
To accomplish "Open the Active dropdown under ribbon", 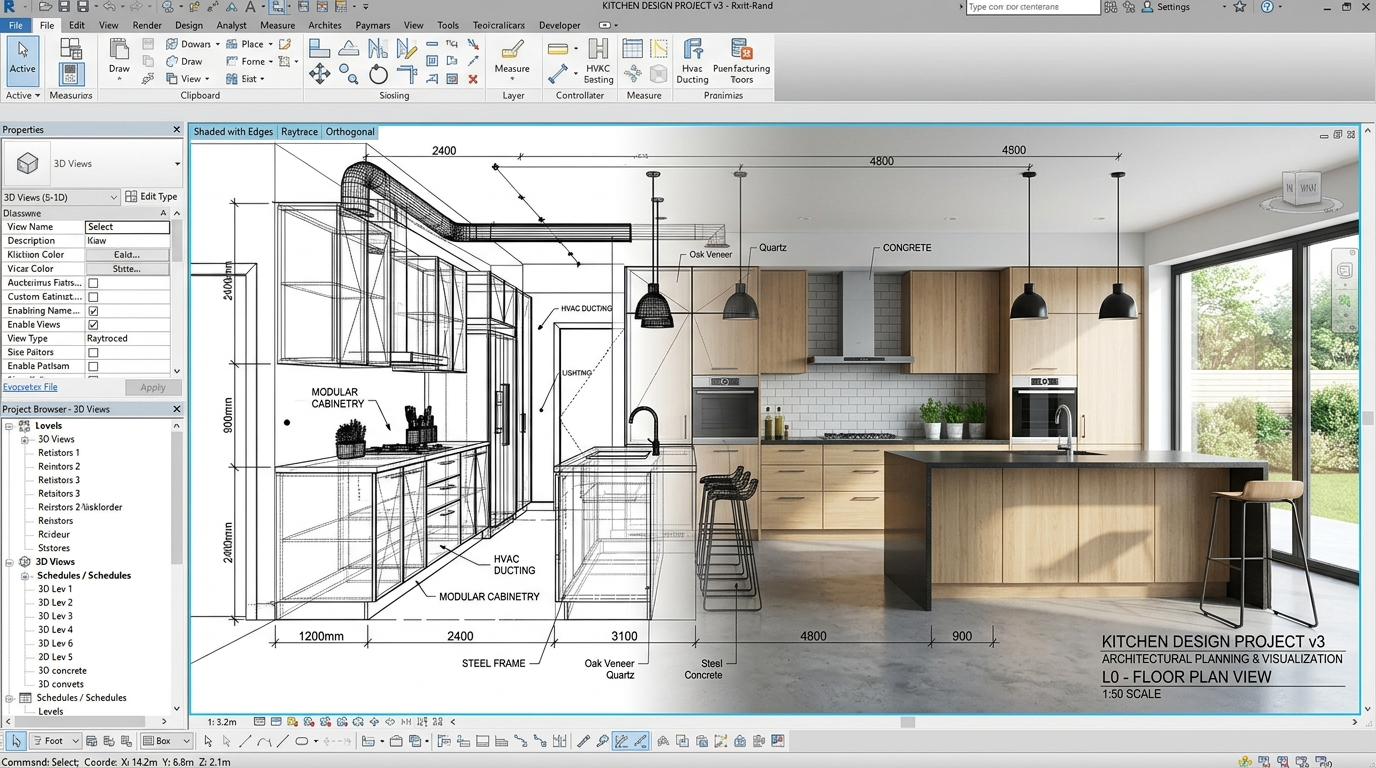I will [22, 96].
